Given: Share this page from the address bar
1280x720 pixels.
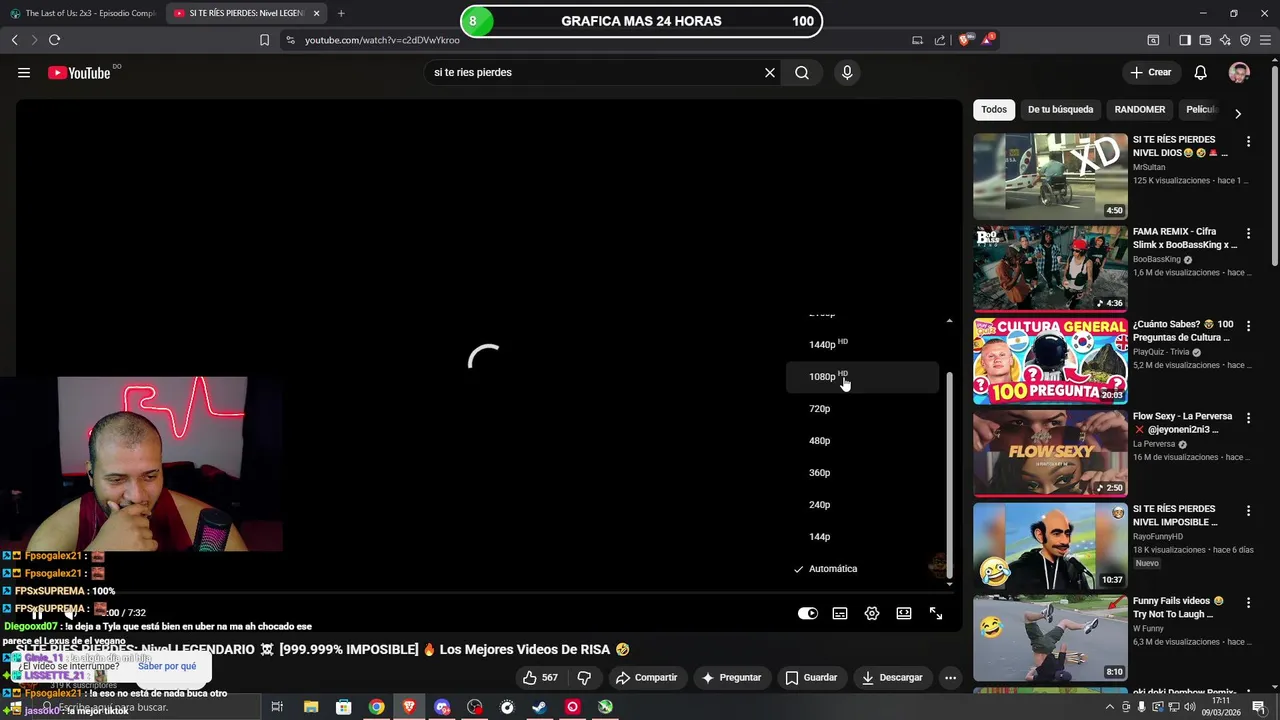Looking at the screenshot, I should (940, 40).
